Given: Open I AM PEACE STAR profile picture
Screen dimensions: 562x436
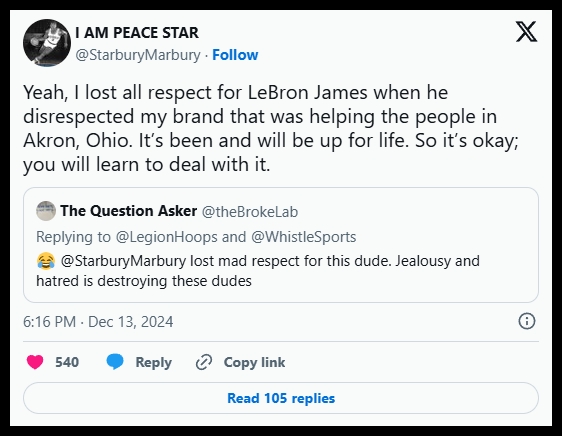Looking at the screenshot, I should (x=47, y=43).
